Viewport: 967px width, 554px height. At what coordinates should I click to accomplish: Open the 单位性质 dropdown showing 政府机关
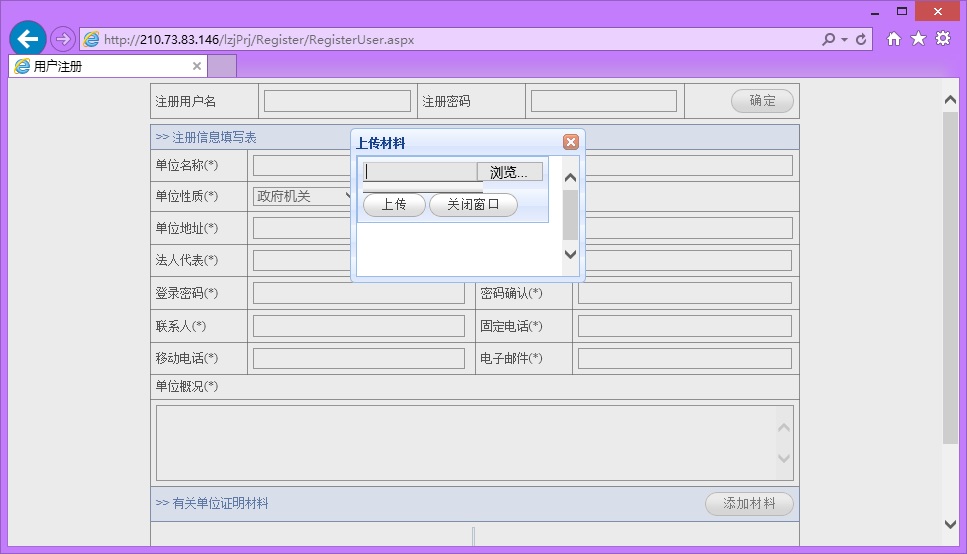(x=302, y=196)
